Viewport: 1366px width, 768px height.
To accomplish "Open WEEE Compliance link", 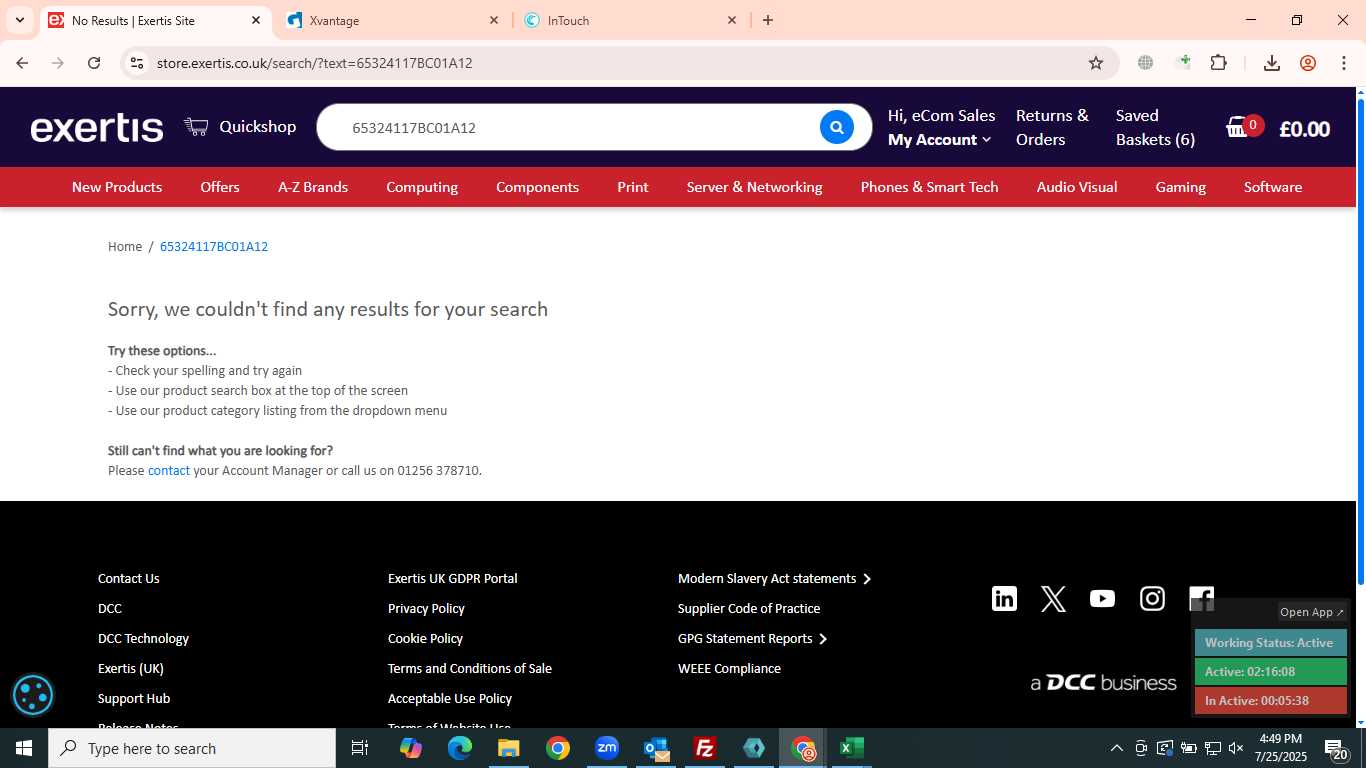I will click(x=729, y=668).
